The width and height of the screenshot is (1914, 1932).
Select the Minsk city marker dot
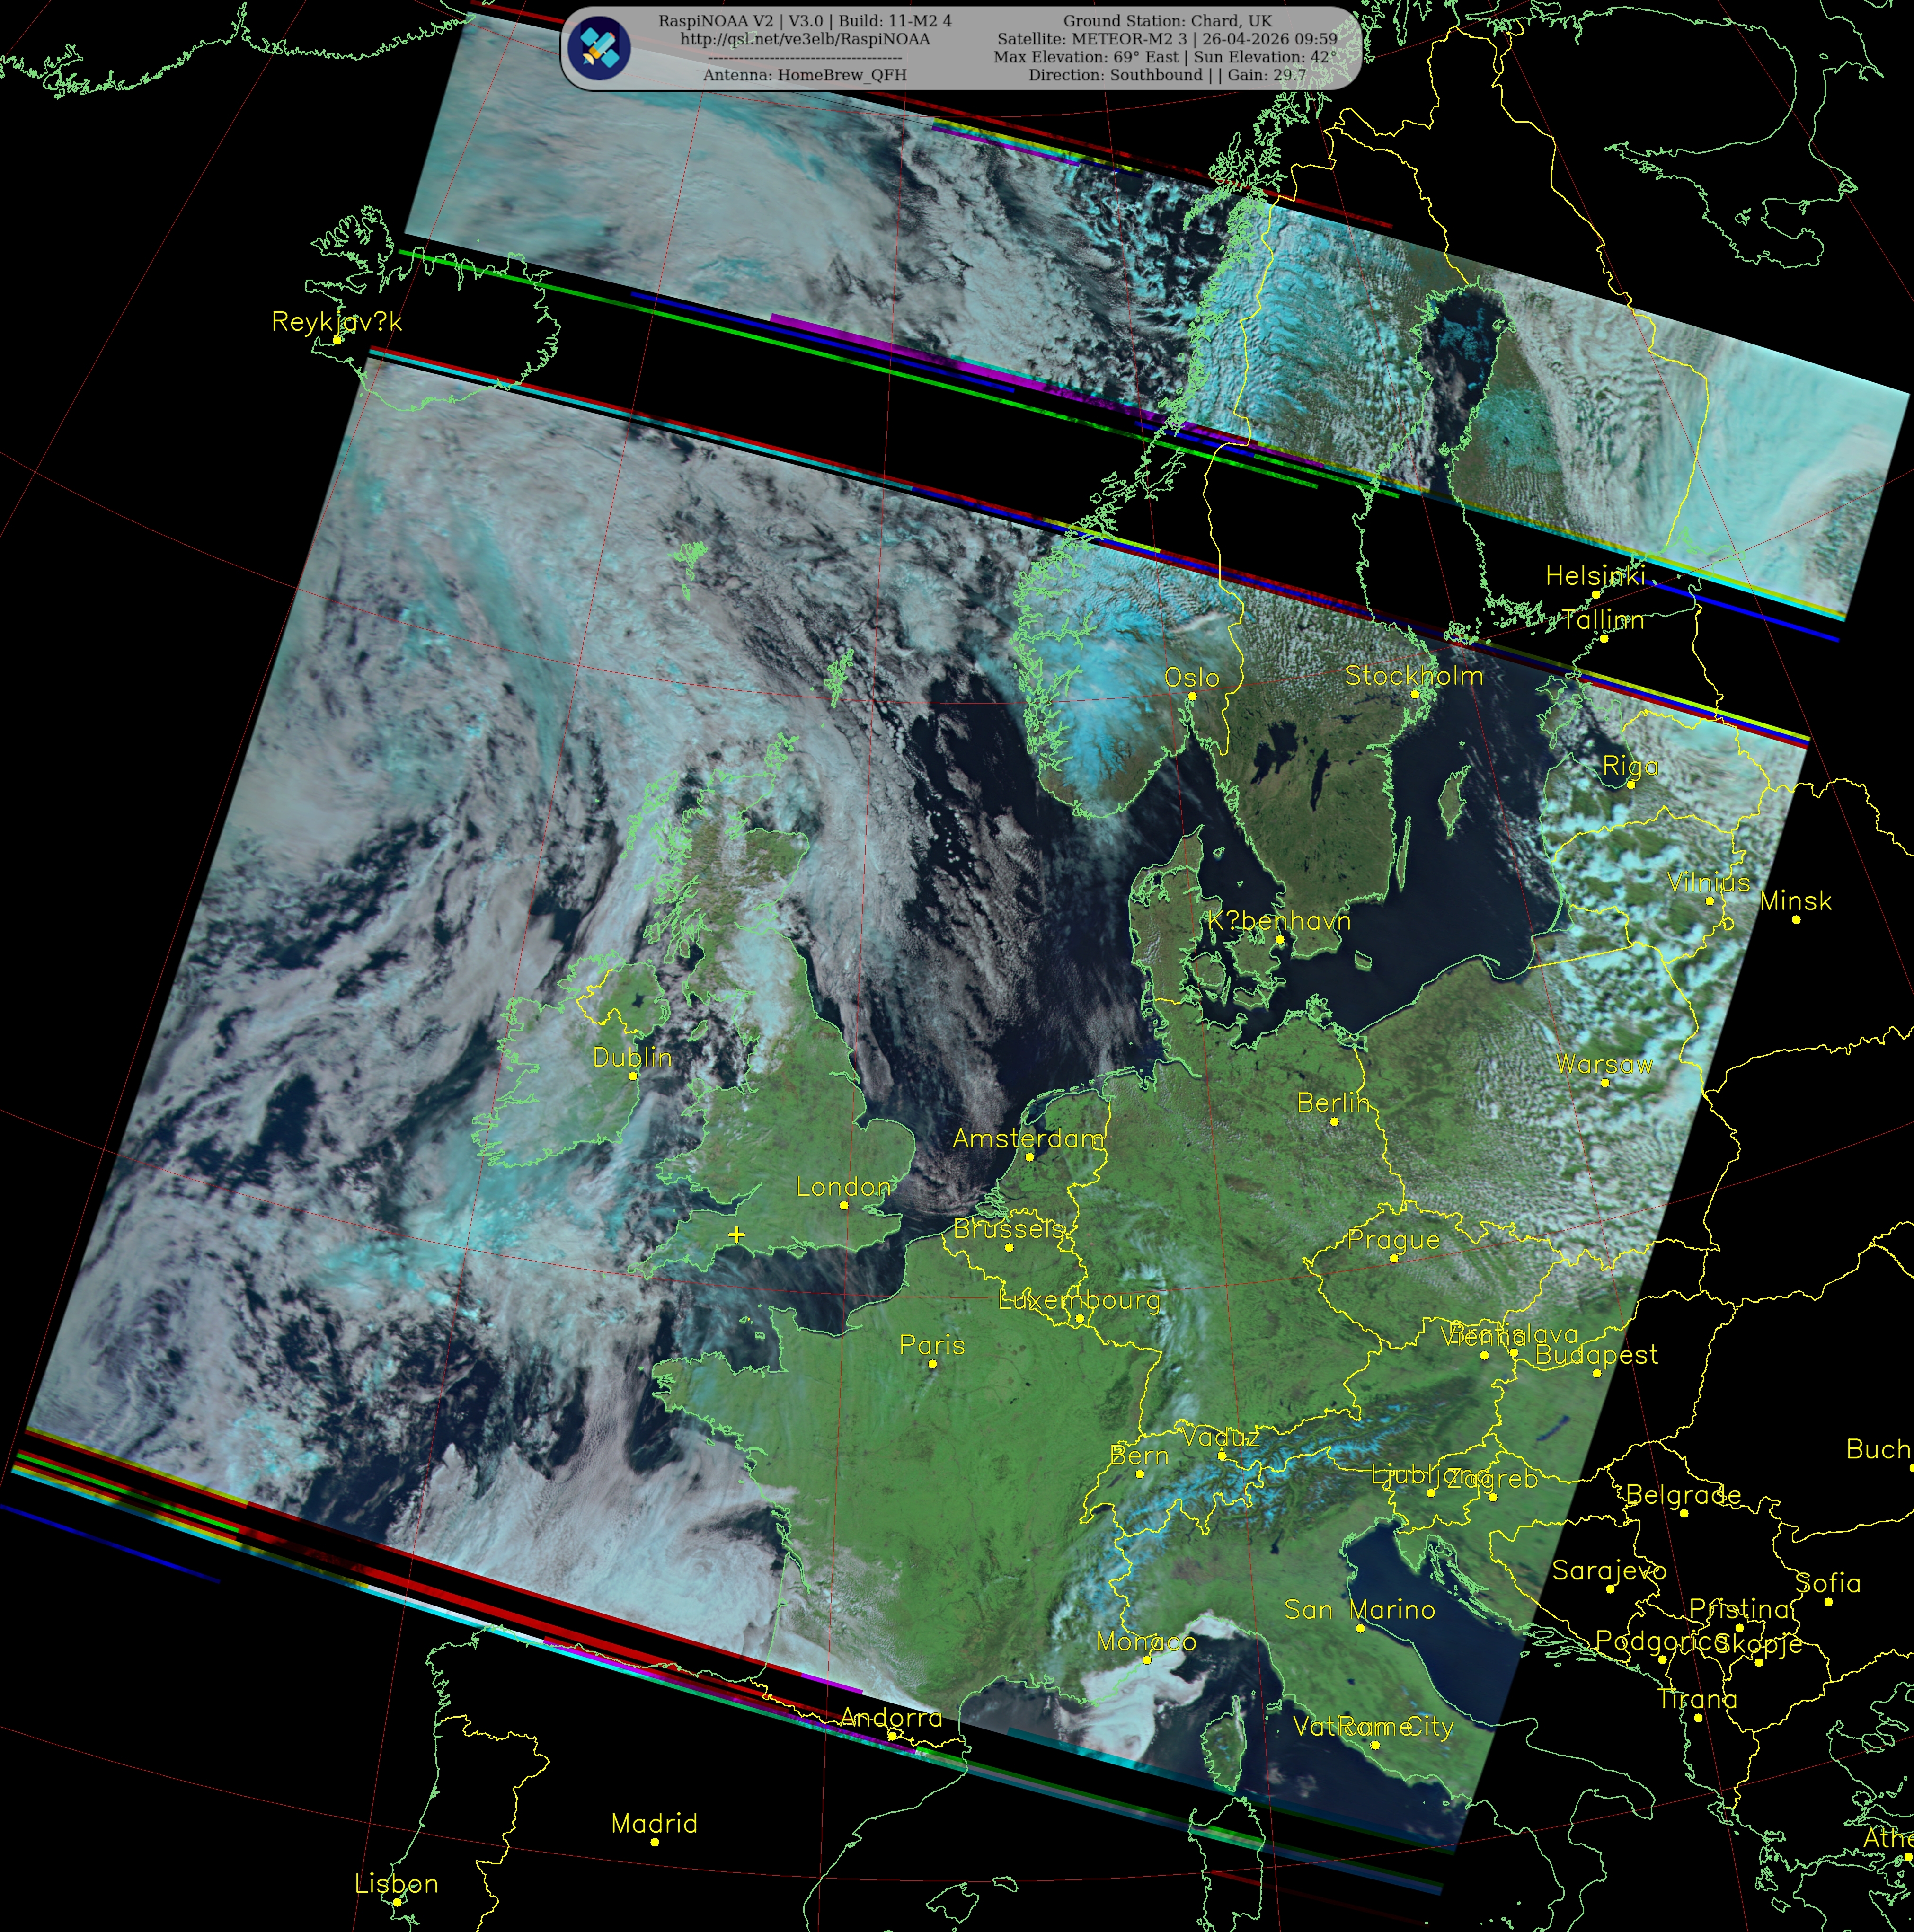(1796, 919)
